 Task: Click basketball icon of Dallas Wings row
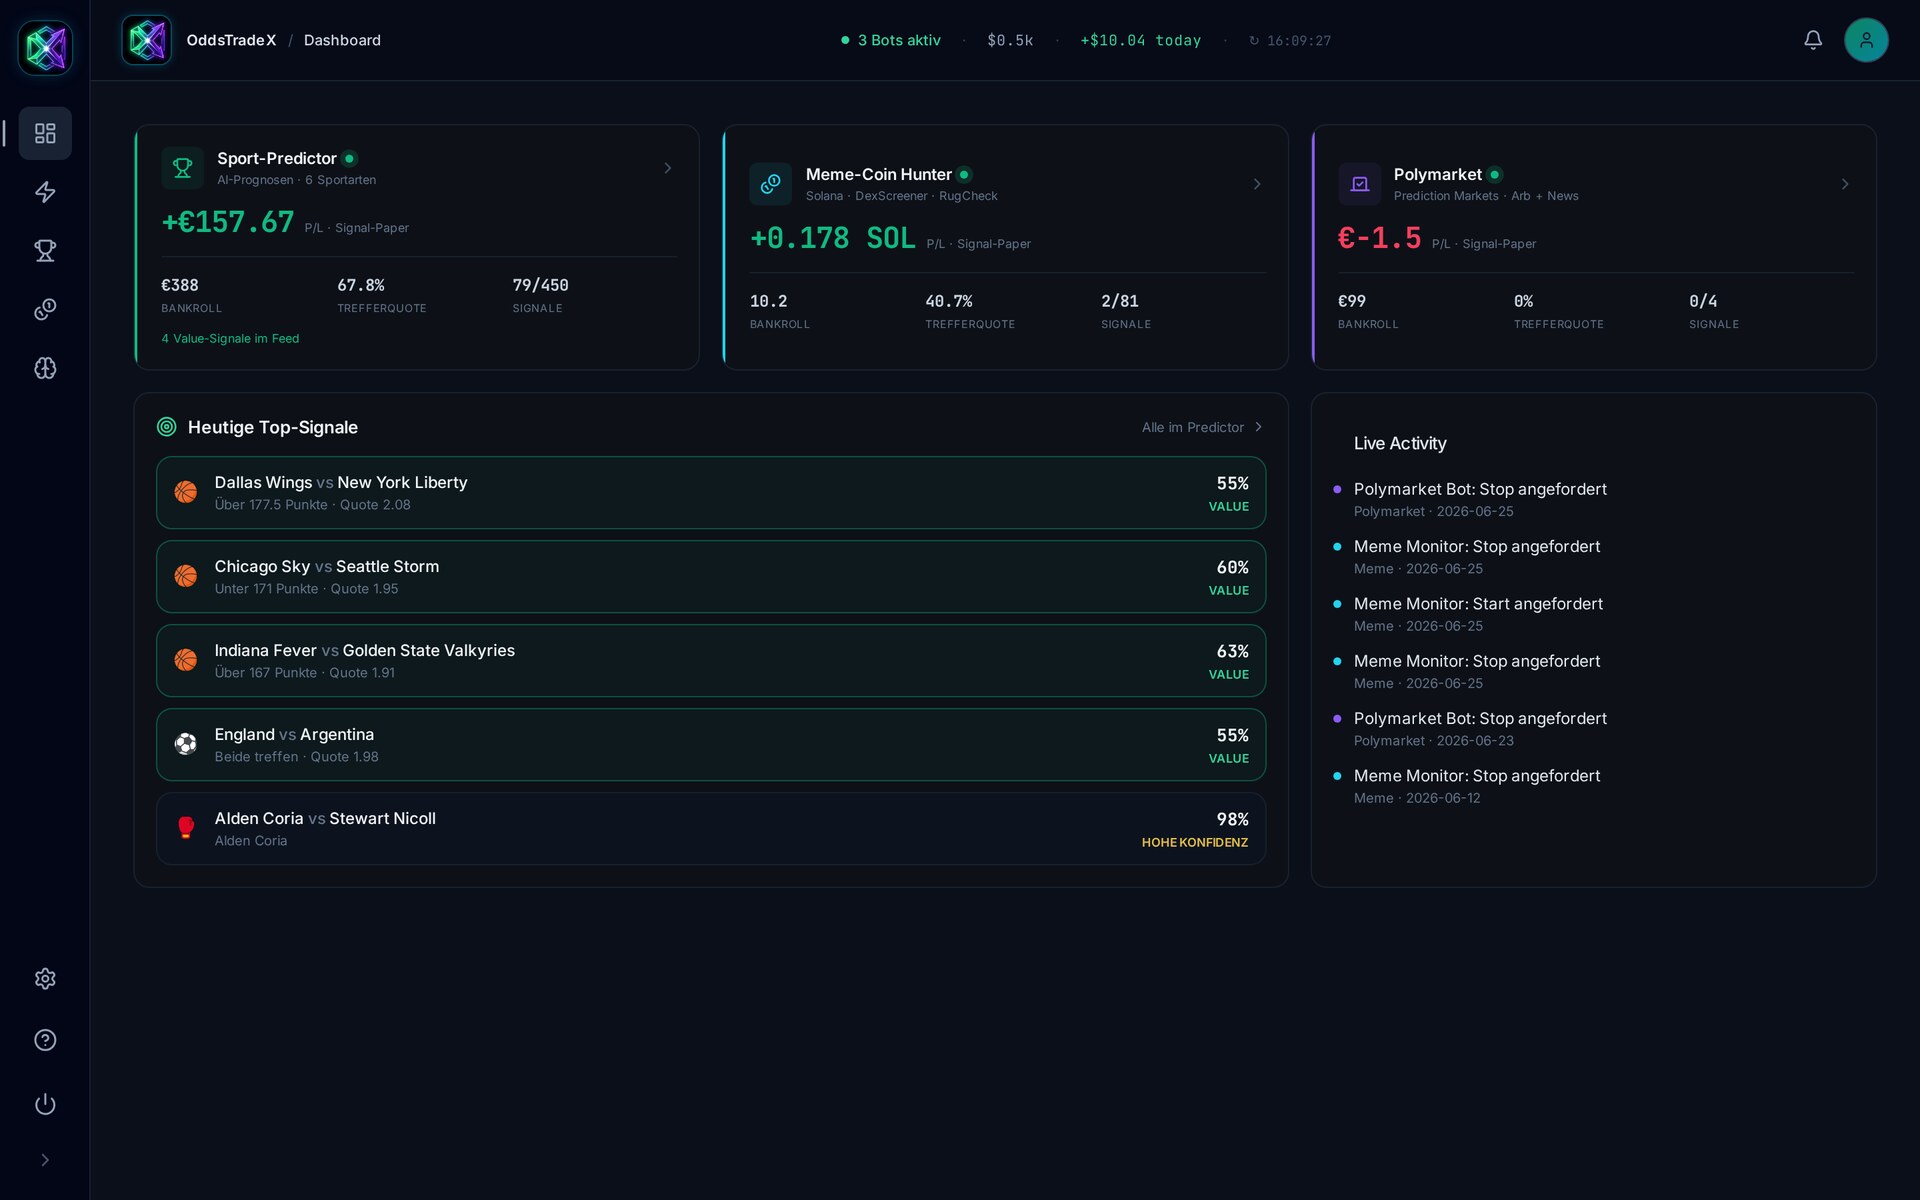tap(185, 492)
